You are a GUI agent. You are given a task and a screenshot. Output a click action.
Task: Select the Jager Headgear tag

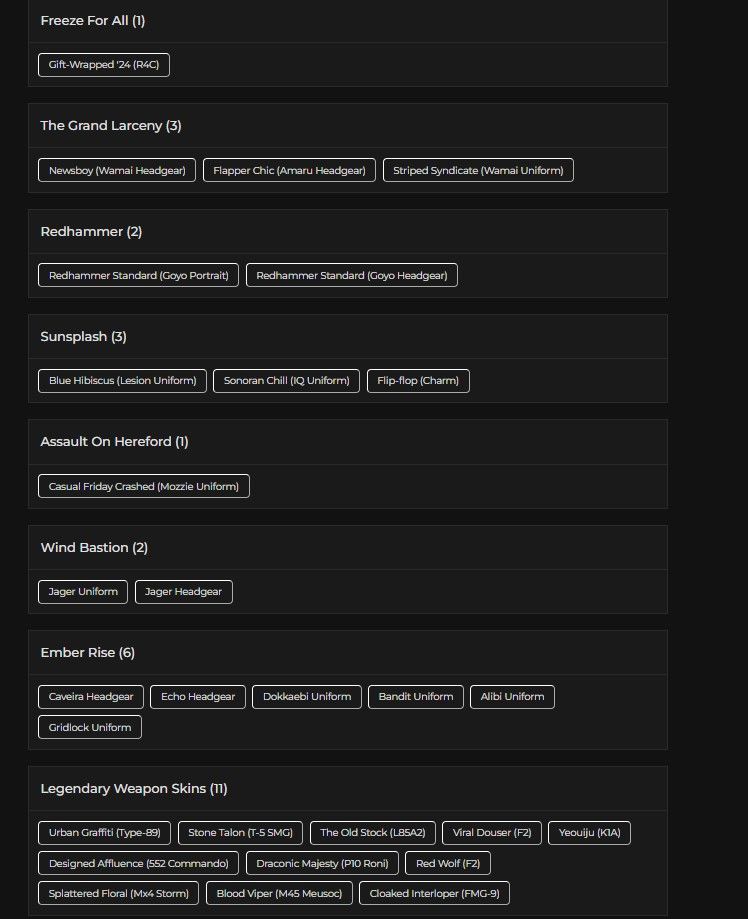click(x=184, y=592)
